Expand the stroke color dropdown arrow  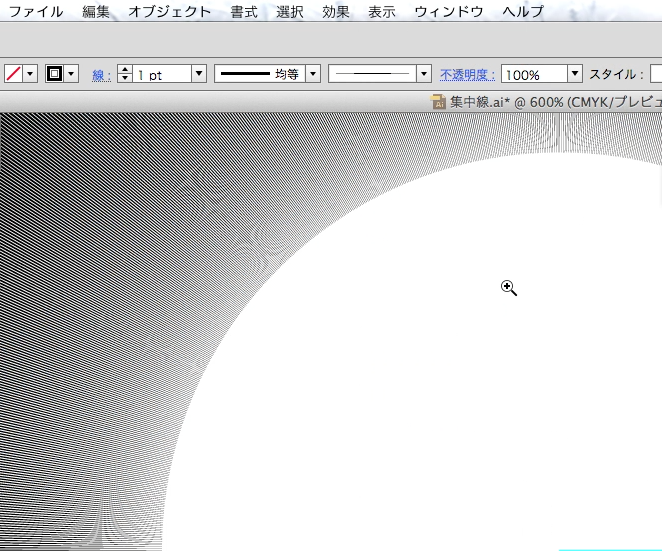[x=71, y=74]
